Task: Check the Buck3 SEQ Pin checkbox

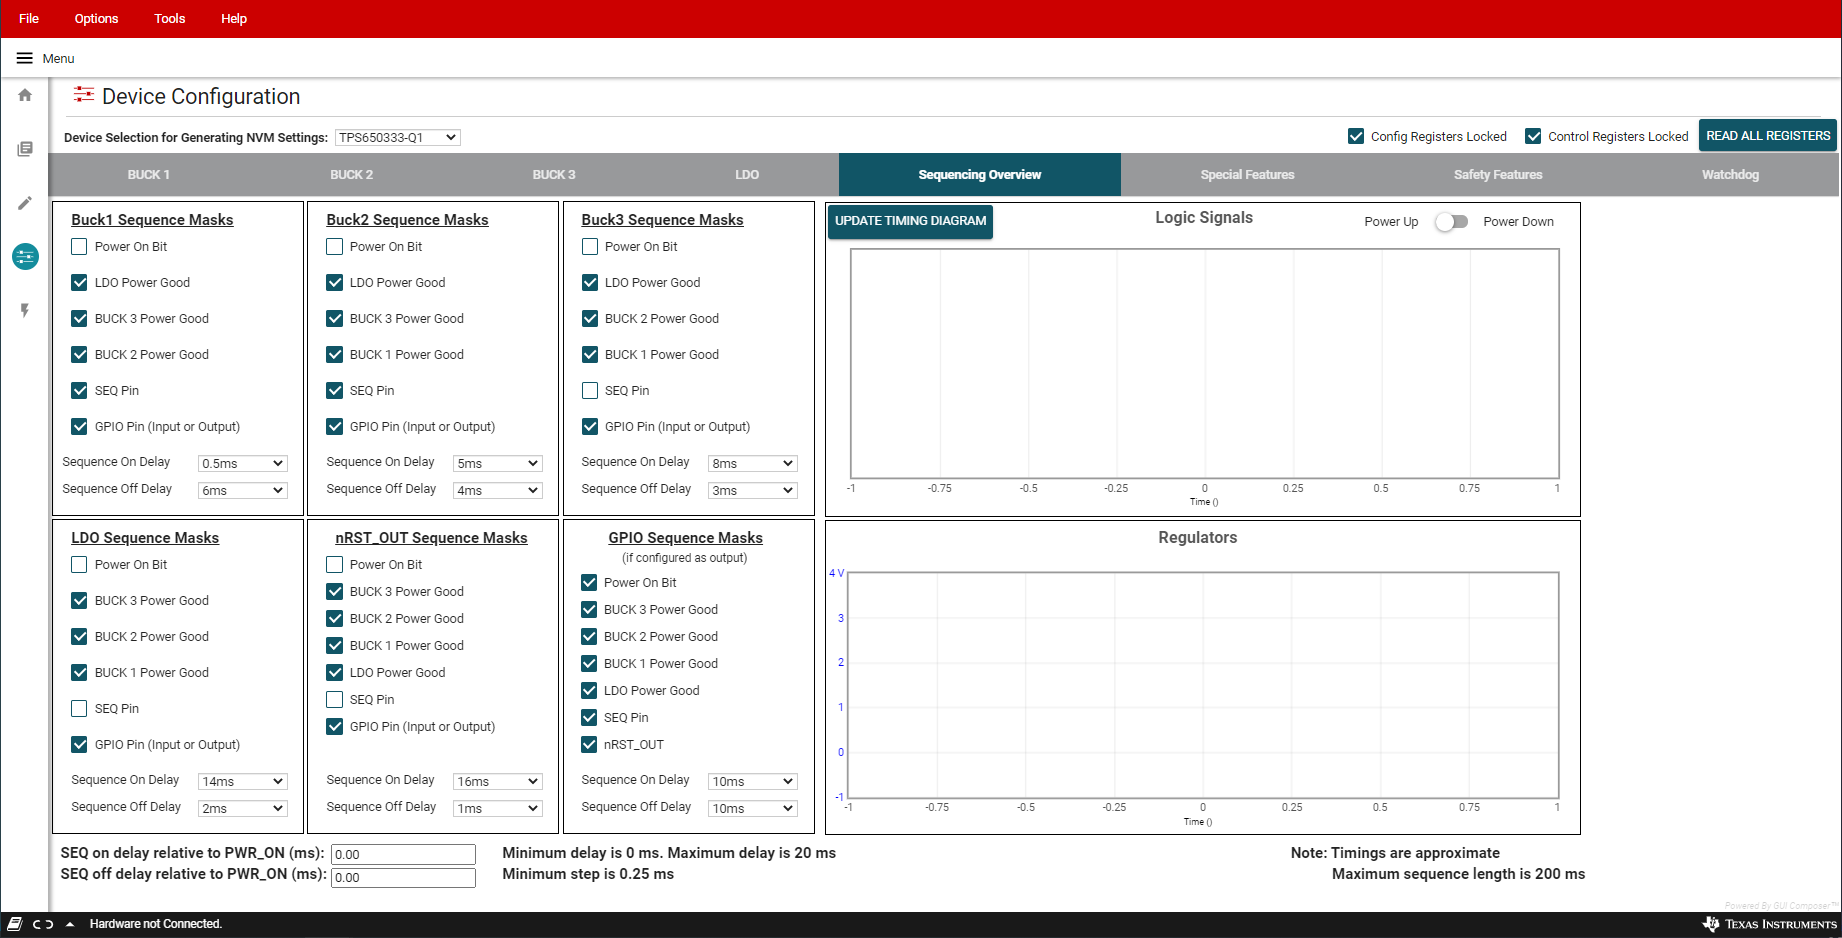Action: click(590, 391)
